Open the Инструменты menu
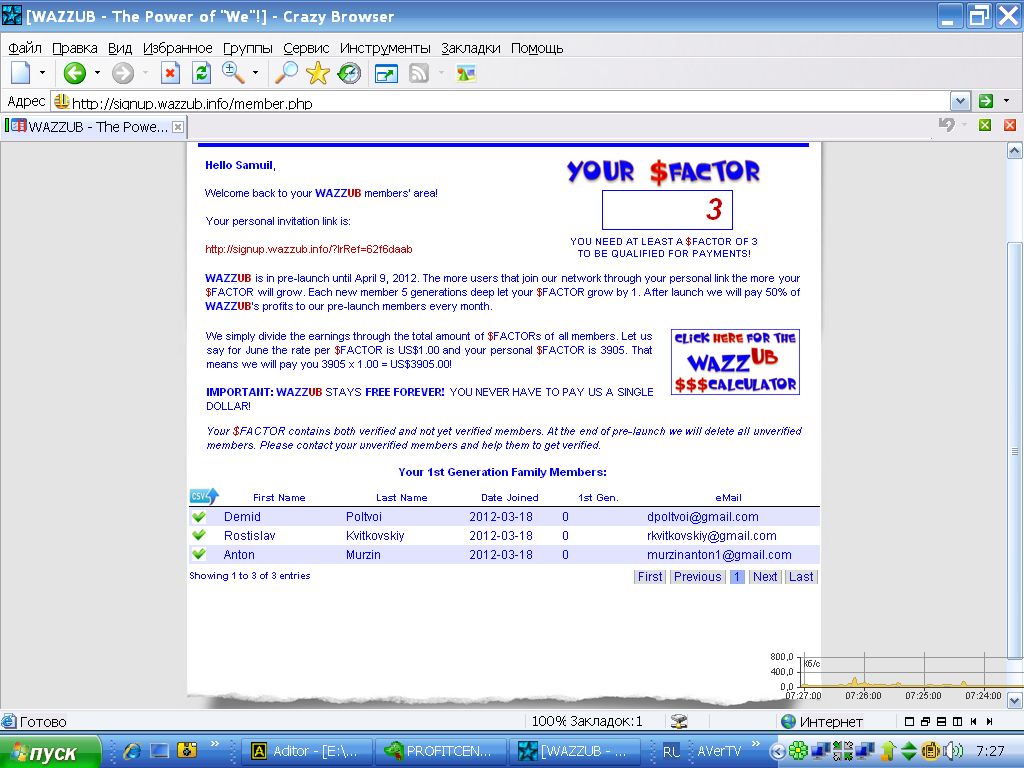Screen dimensions: 1024x768 (x=385, y=48)
